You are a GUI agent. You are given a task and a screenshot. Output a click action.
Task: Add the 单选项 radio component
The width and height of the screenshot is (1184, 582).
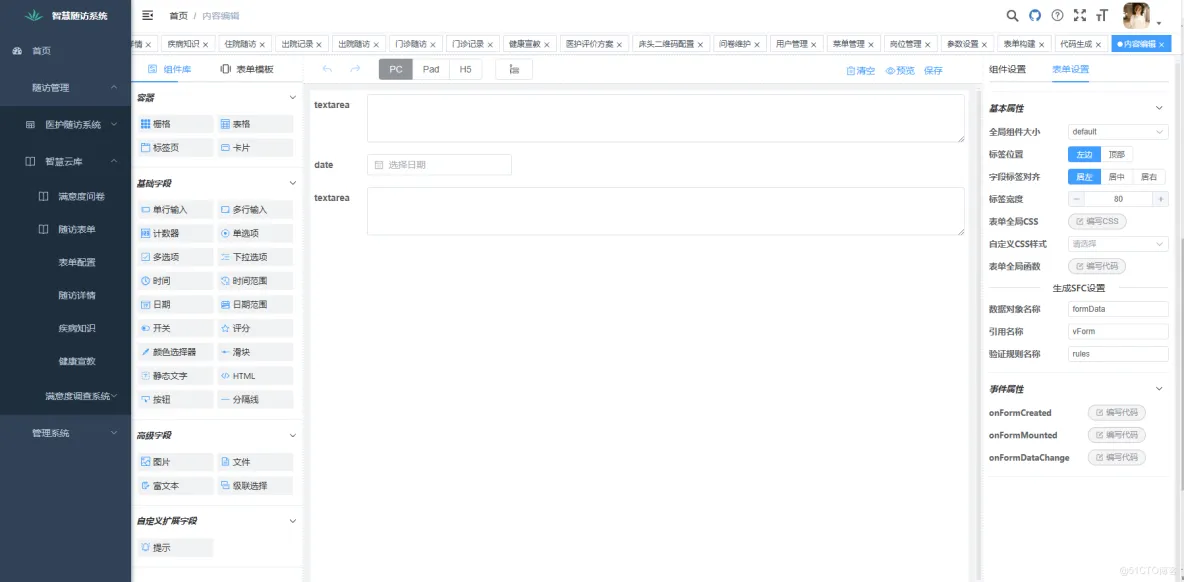tap(255, 233)
